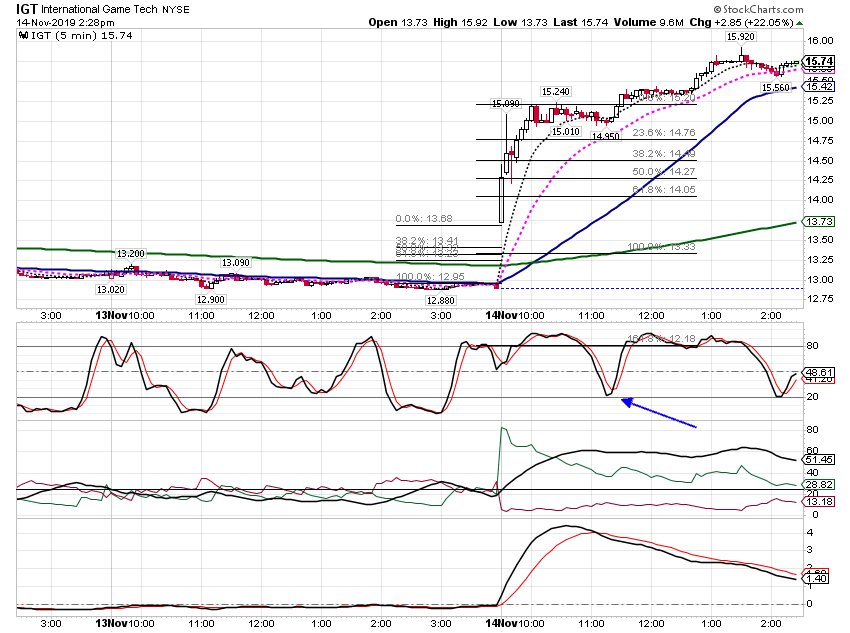Screen dimensions: 850x633
Task: Click the 51.45 ADX value flag
Action: coord(819,460)
